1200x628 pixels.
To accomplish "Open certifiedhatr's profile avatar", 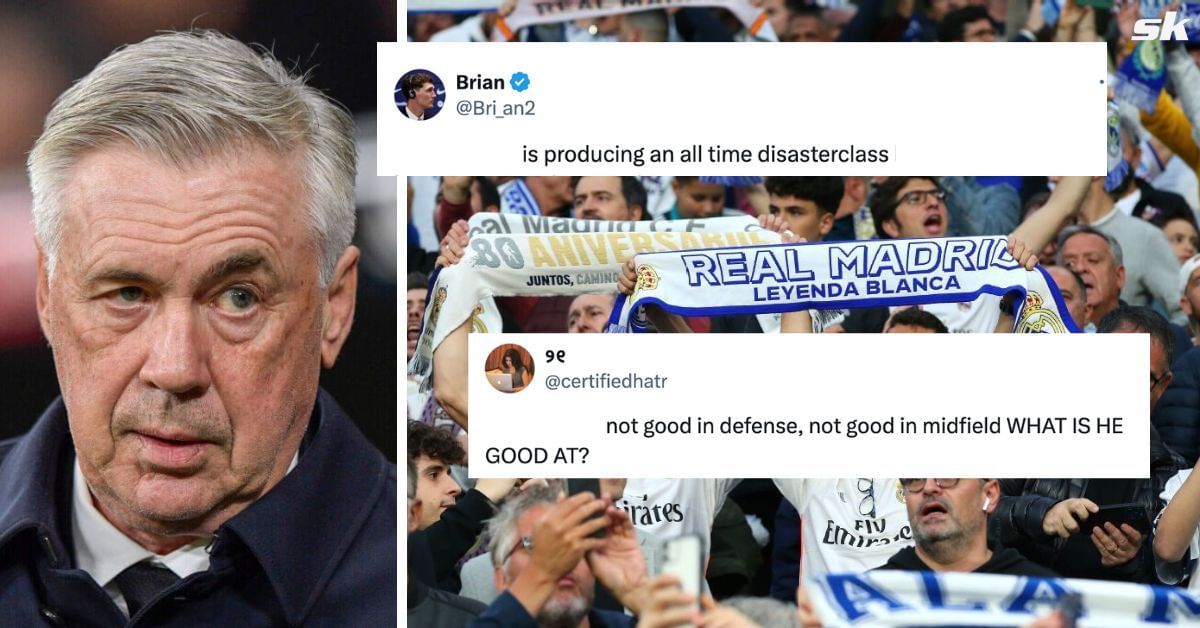I will pos(510,368).
